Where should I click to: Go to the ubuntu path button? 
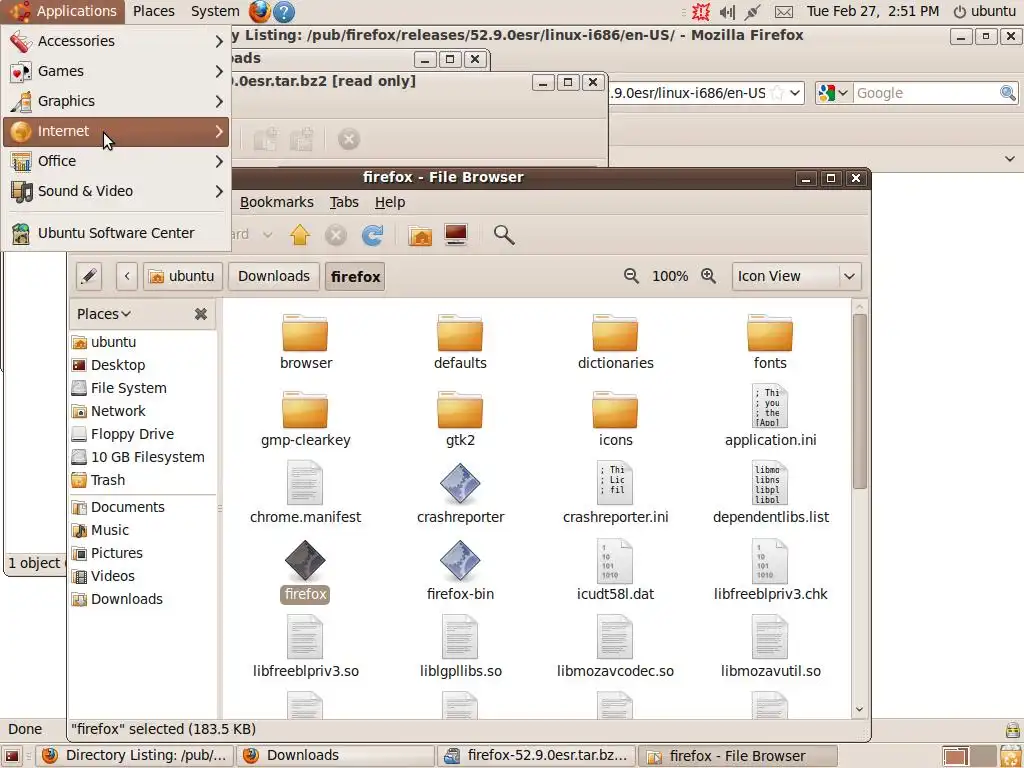183,276
